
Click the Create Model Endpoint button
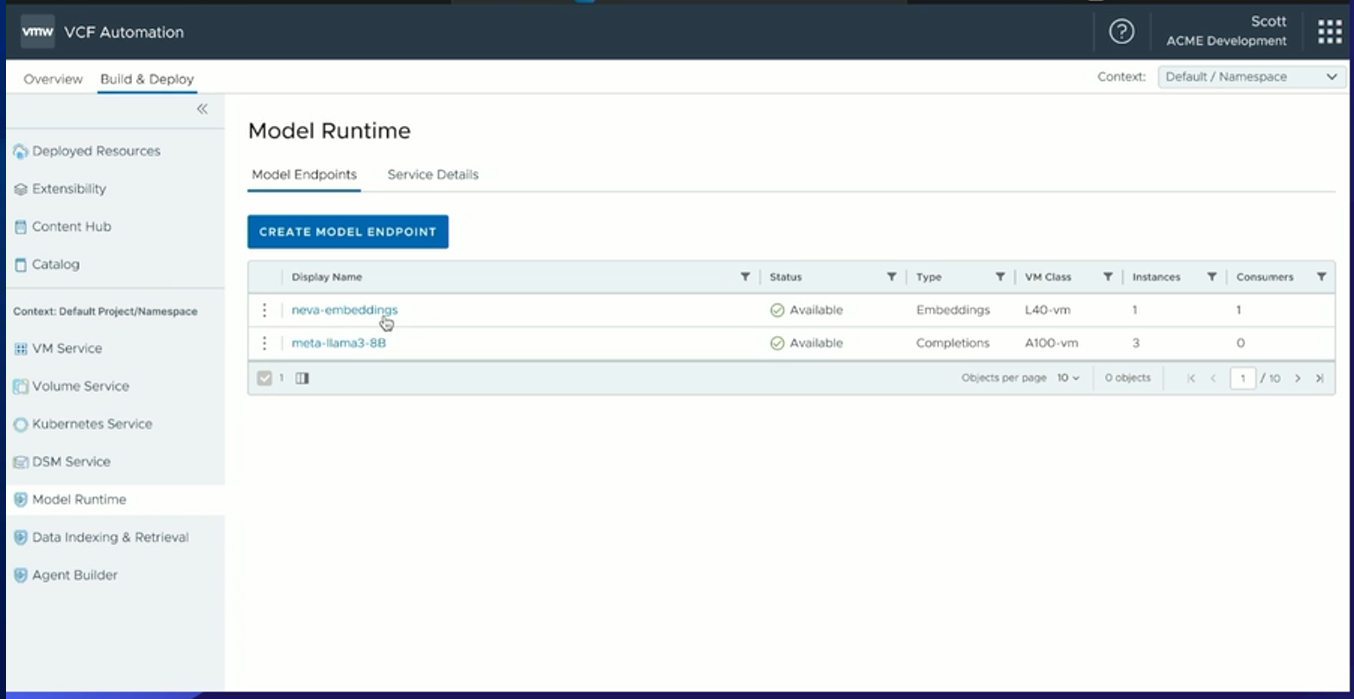[x=348, y=231]
